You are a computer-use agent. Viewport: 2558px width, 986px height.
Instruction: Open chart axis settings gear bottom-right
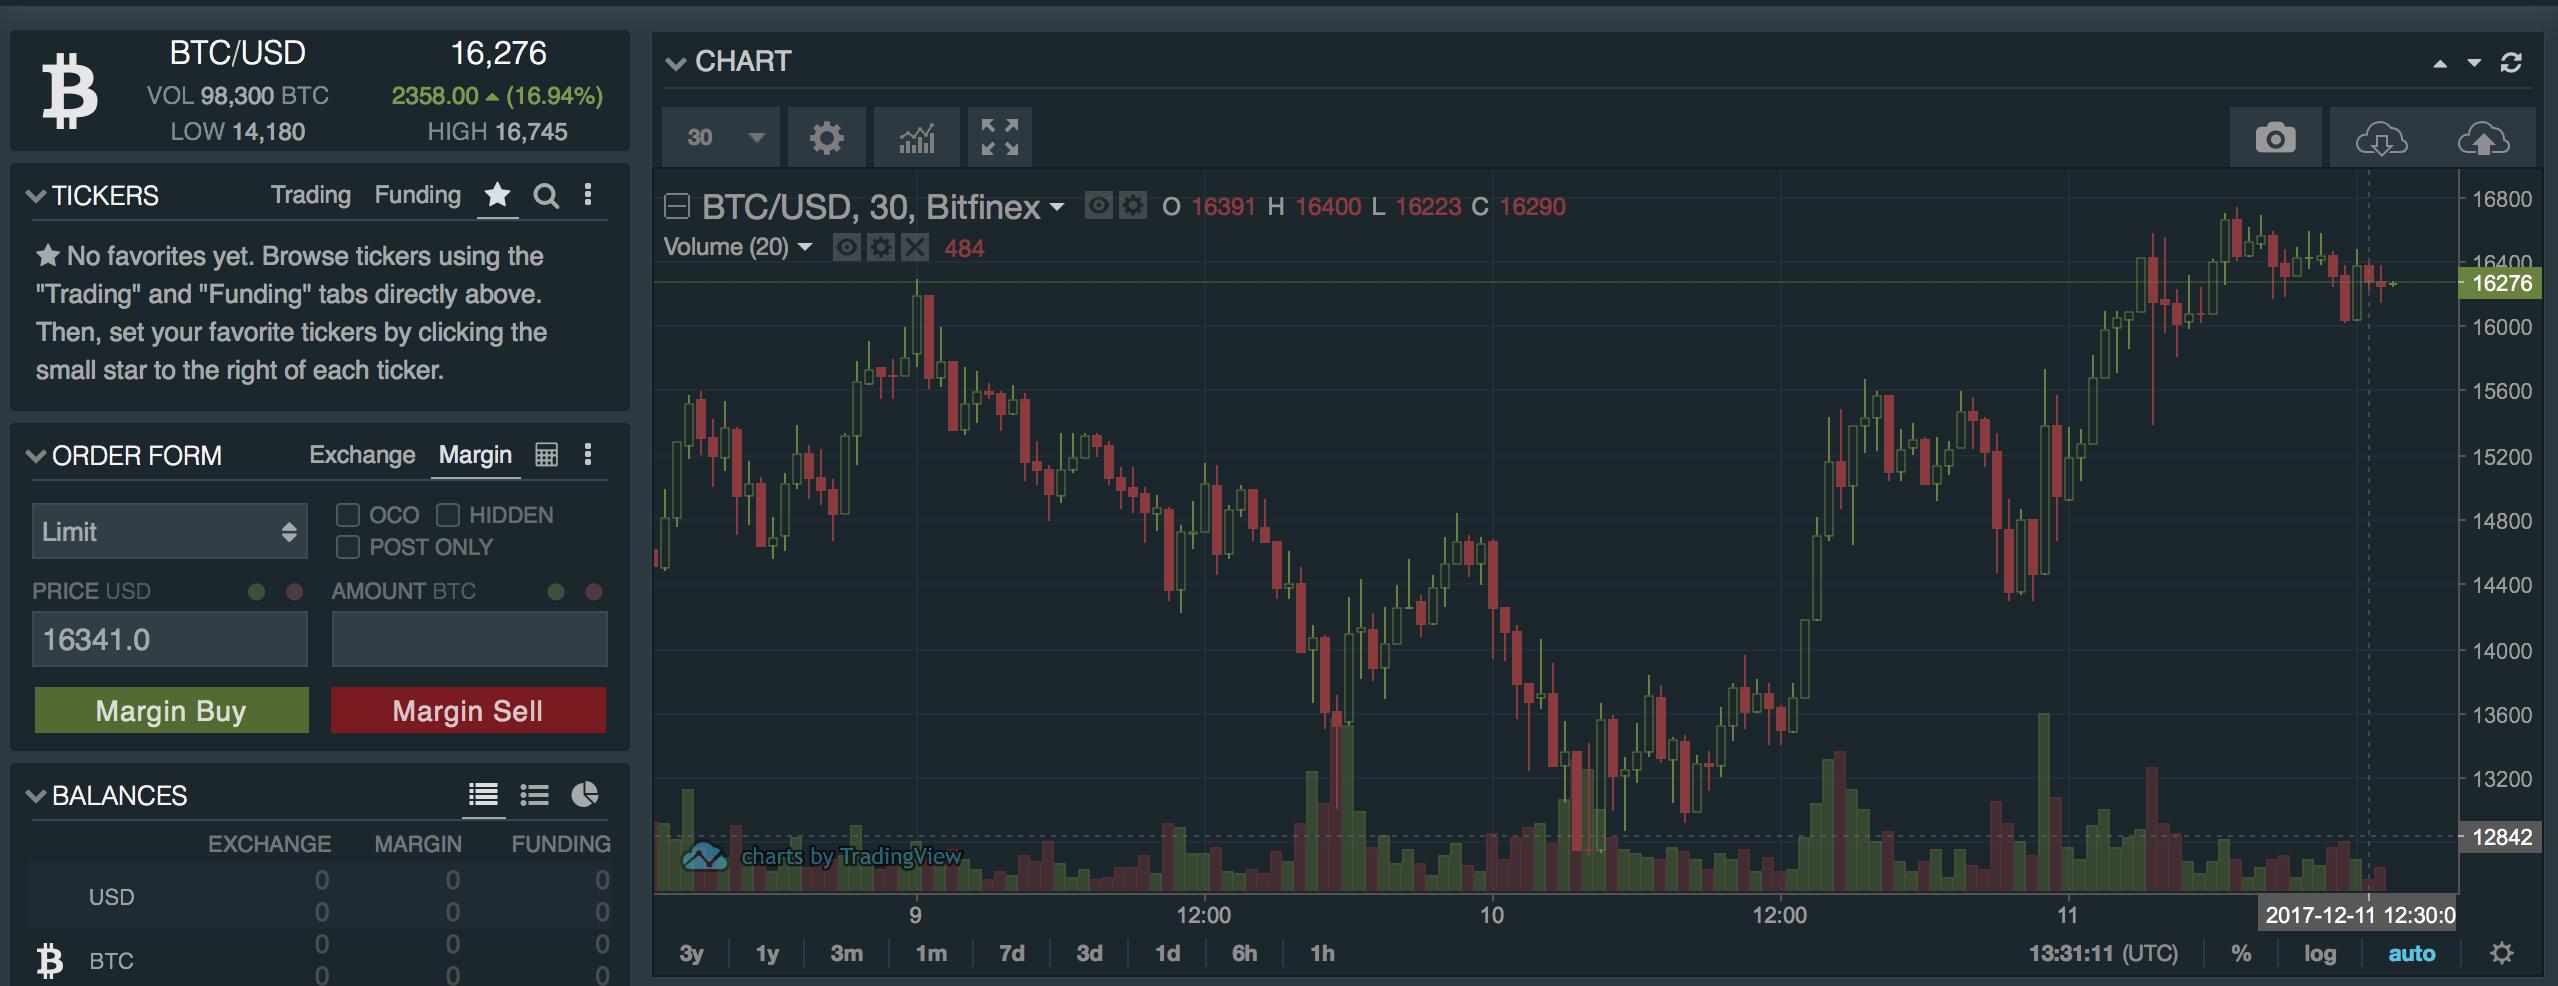[2501, 953]
